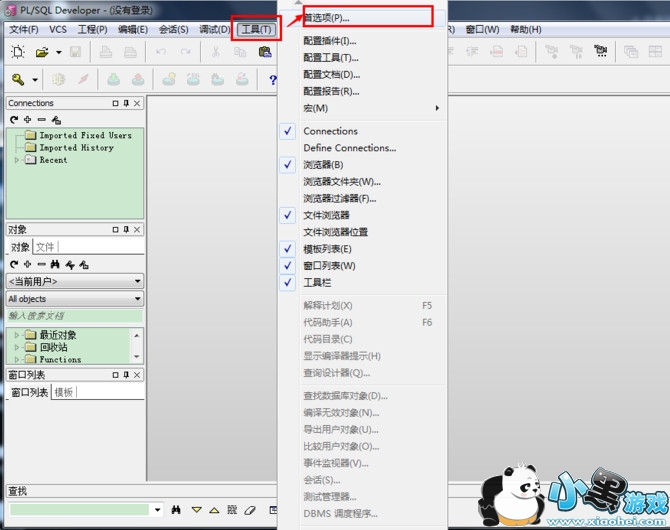This screenshot has width=670, height=530.
Task: Click the Open folder toolbar icon
Action: (x=42, y=52)
